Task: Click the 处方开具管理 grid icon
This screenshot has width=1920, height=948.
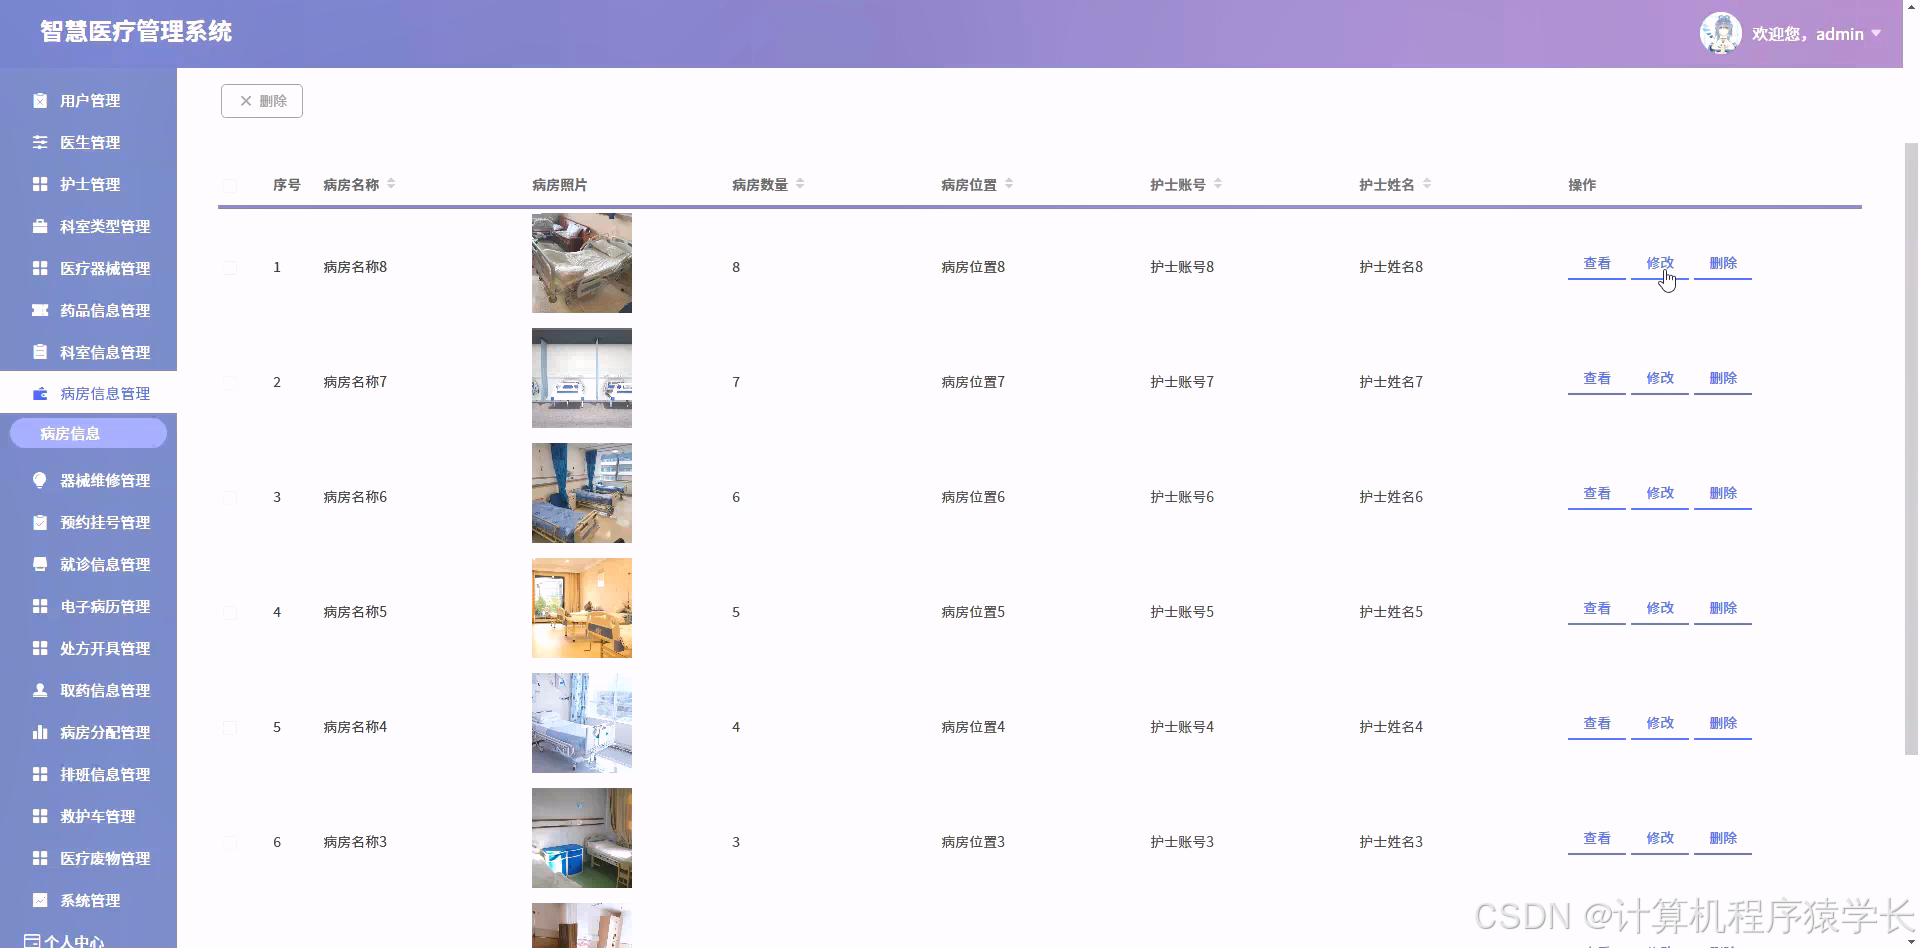Action: 40,648
